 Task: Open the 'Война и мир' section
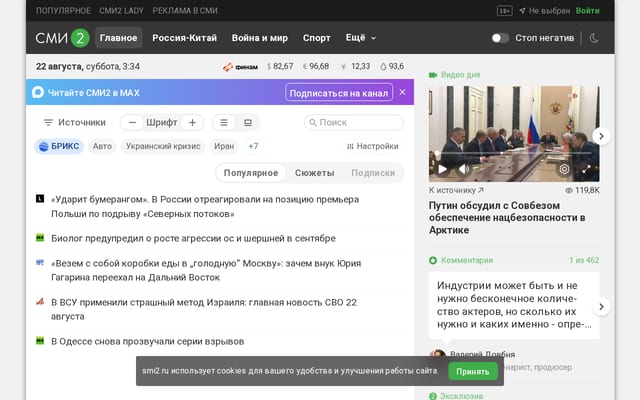pos(260,38)
